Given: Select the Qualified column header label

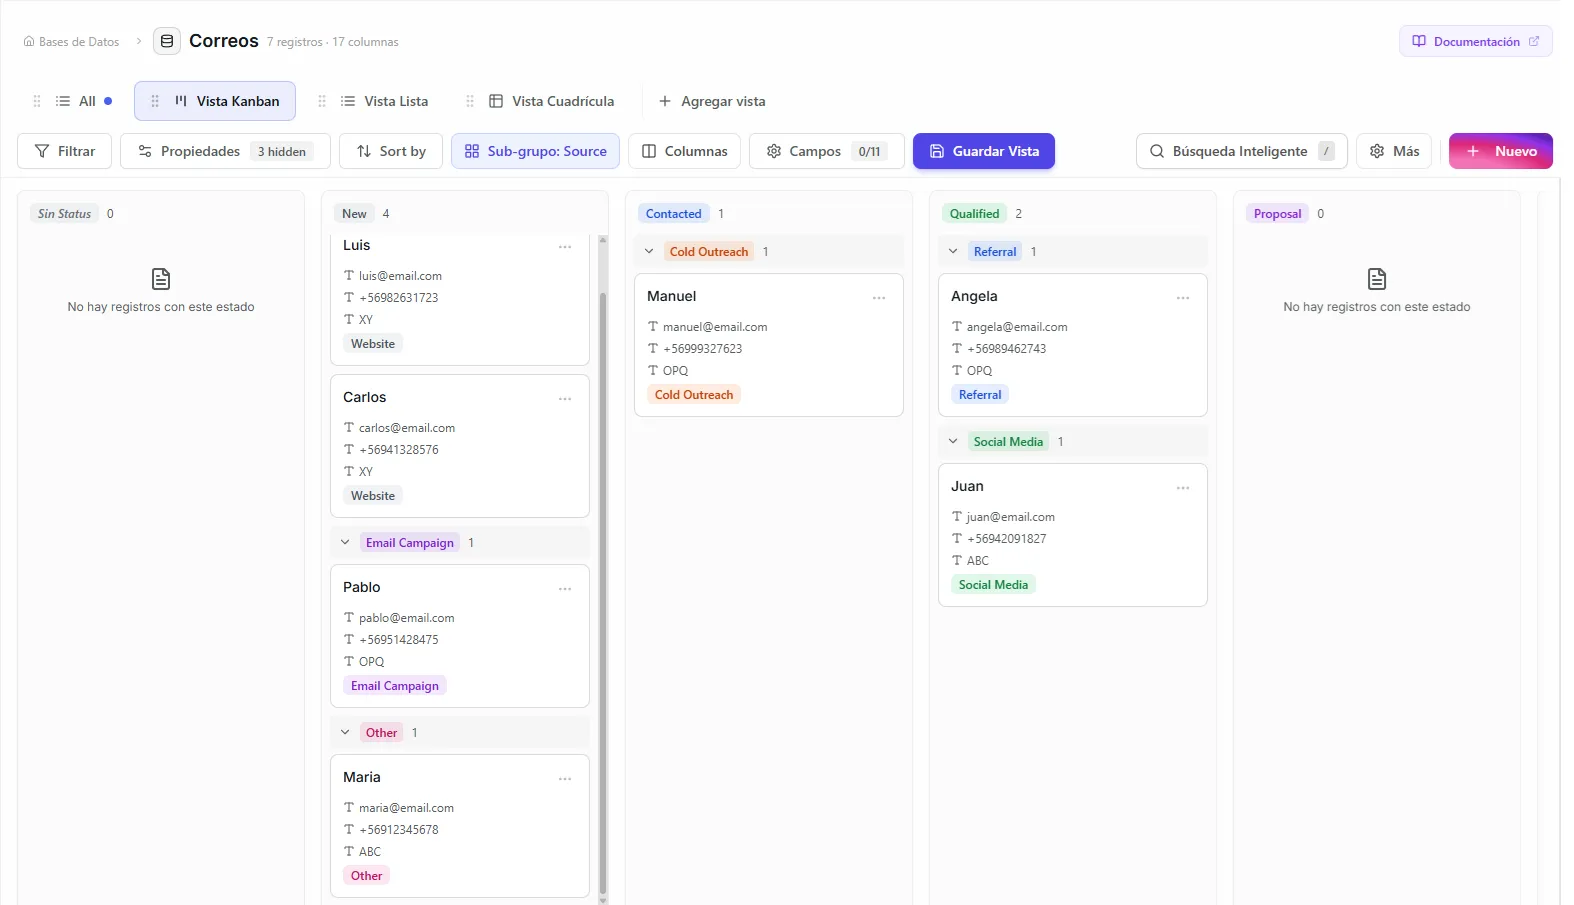Looking at the screenshot, I should click(974, 213).
